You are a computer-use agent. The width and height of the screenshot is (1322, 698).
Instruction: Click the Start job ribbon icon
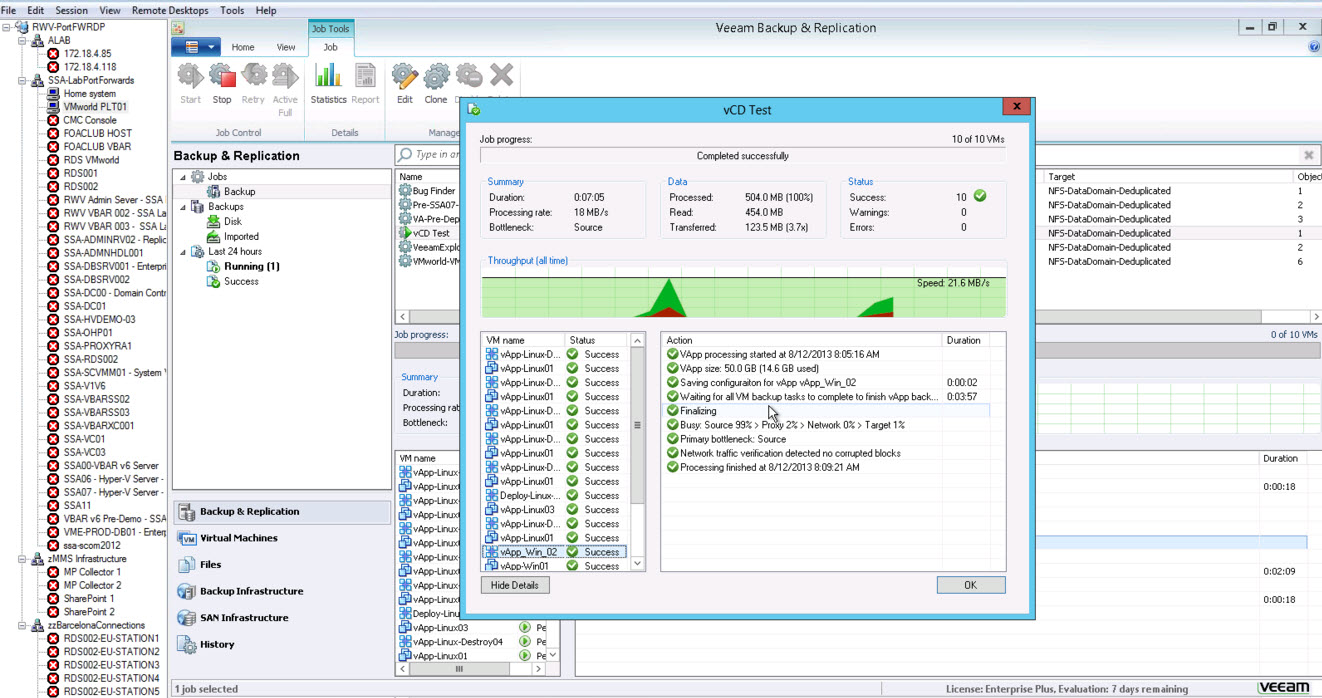[x=190, y=84]
